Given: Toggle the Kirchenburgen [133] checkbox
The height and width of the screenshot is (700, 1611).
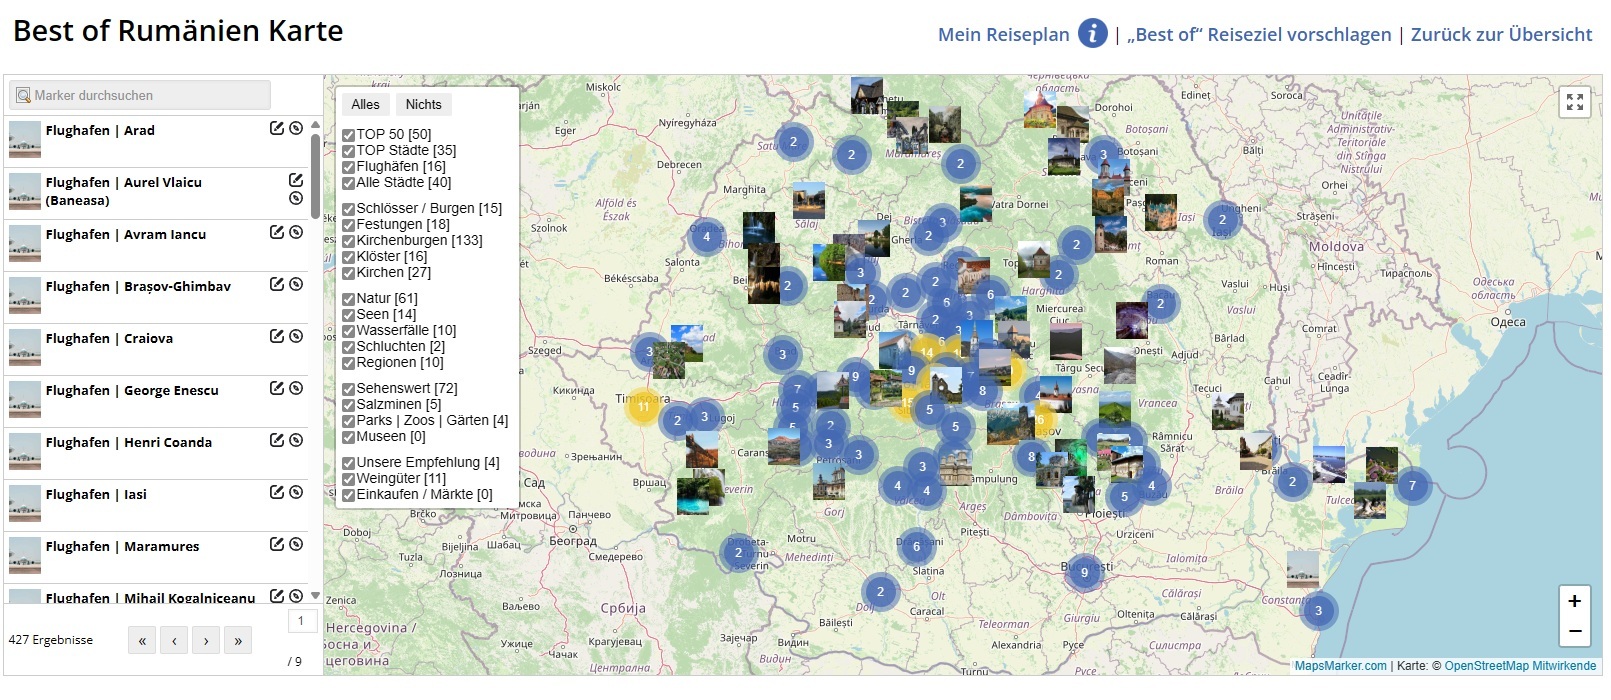Looking at the screenshot, I should click(349, 241).
